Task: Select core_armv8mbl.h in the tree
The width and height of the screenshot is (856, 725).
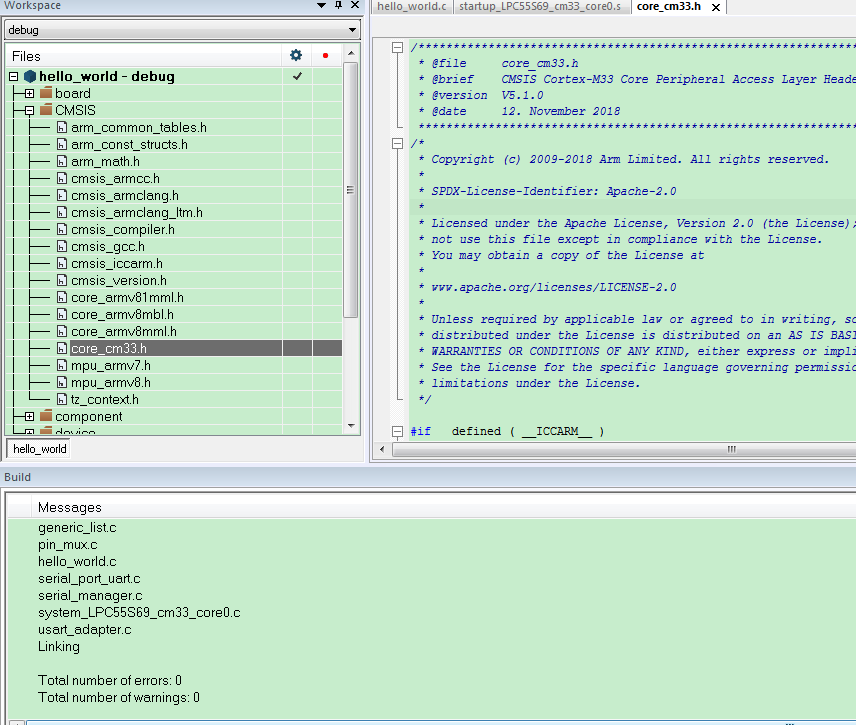Action: [122, 314]
